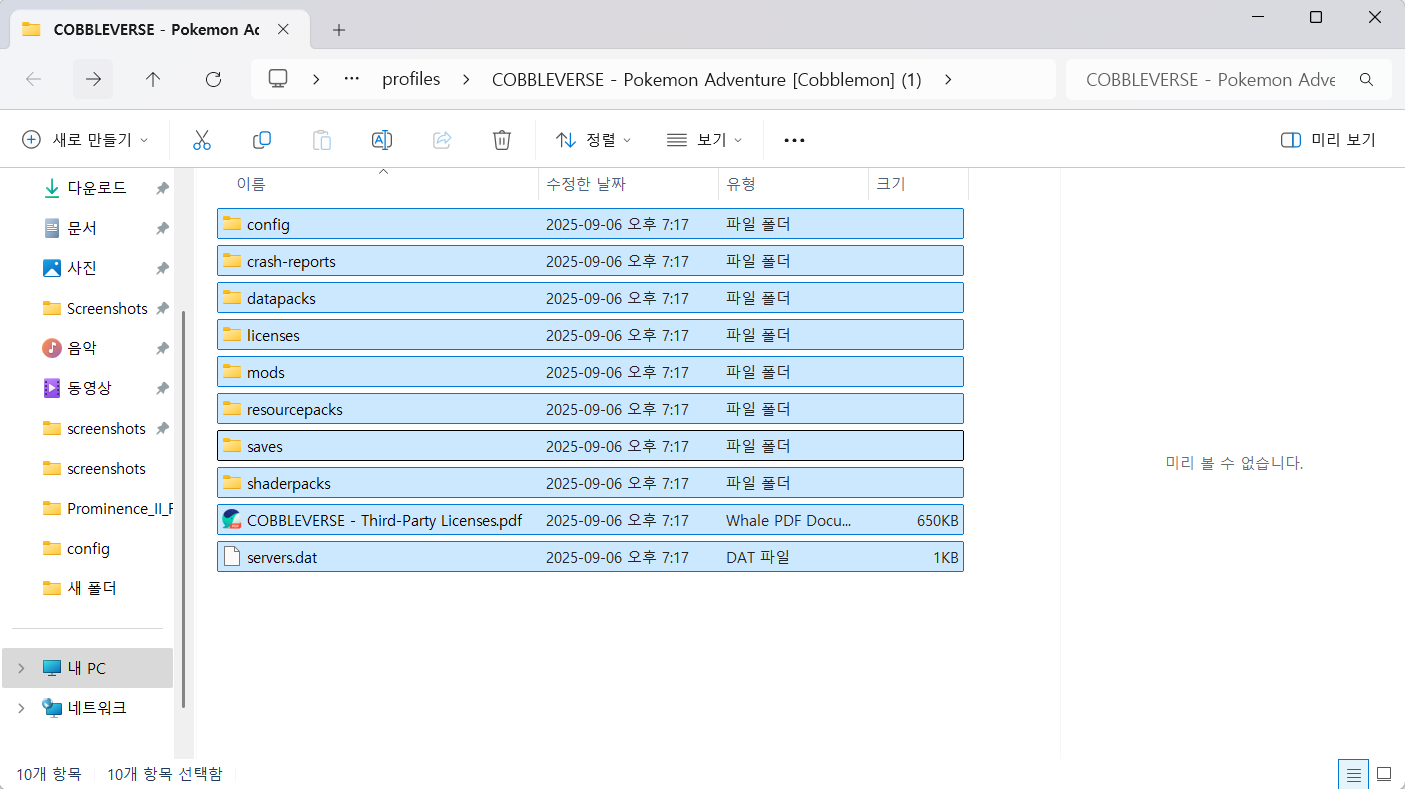Unpin 음악 using its pin icon
Image resolution: width=1405 pixels, height=789 pixels.
[x=162, y=348]
